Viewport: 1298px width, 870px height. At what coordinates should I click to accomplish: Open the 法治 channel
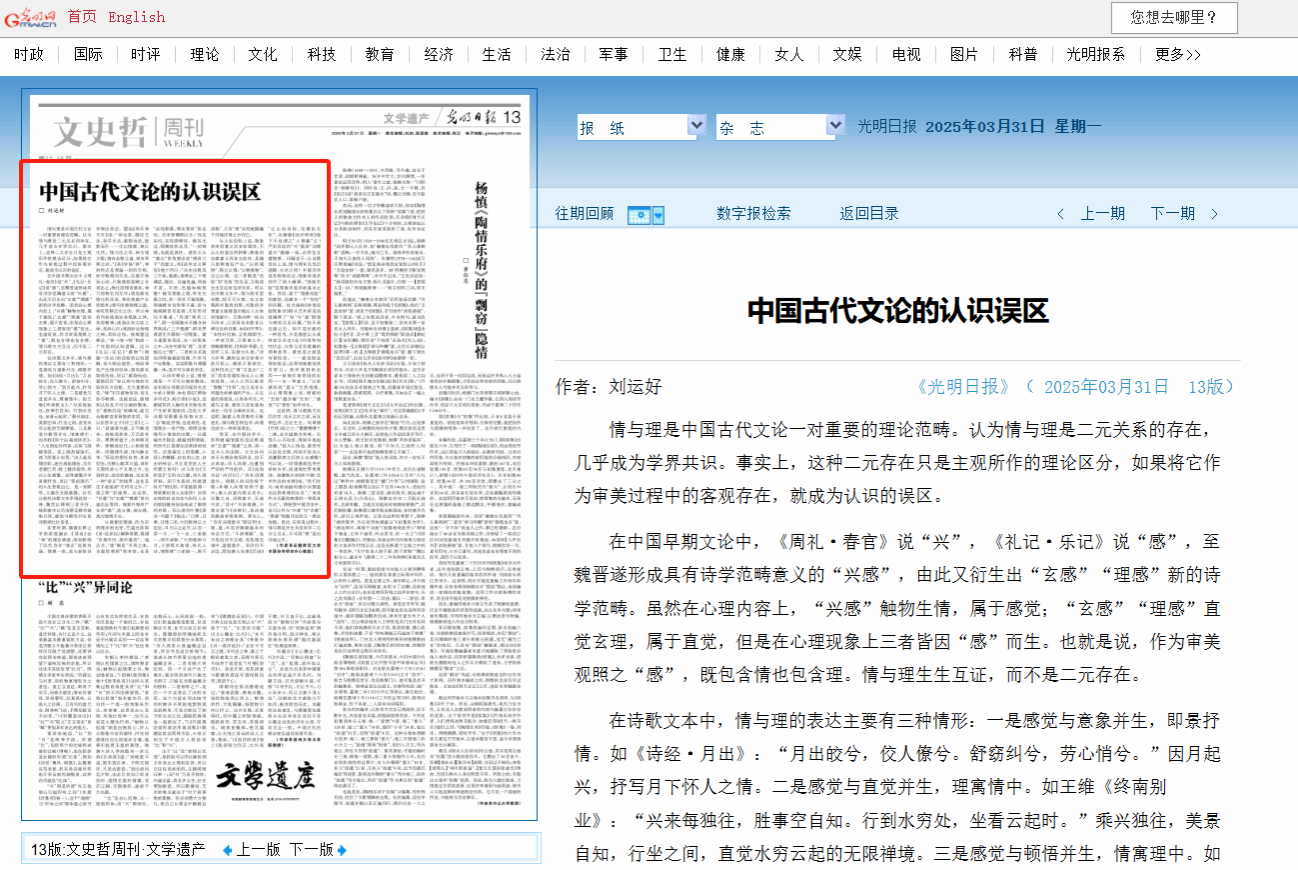[x=556, y=54]
